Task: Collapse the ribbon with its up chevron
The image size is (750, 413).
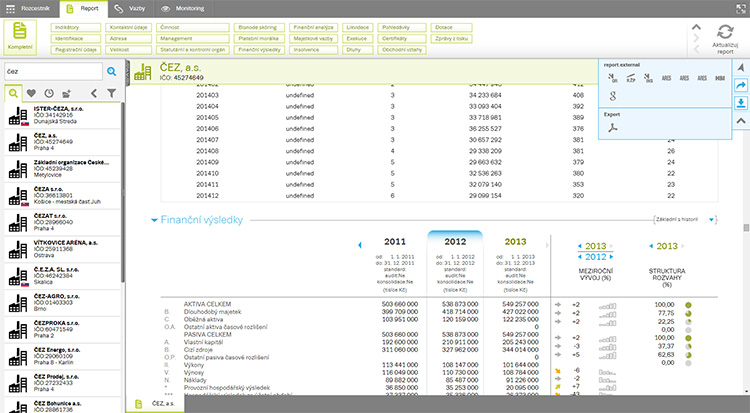Action: coord(696,27)
